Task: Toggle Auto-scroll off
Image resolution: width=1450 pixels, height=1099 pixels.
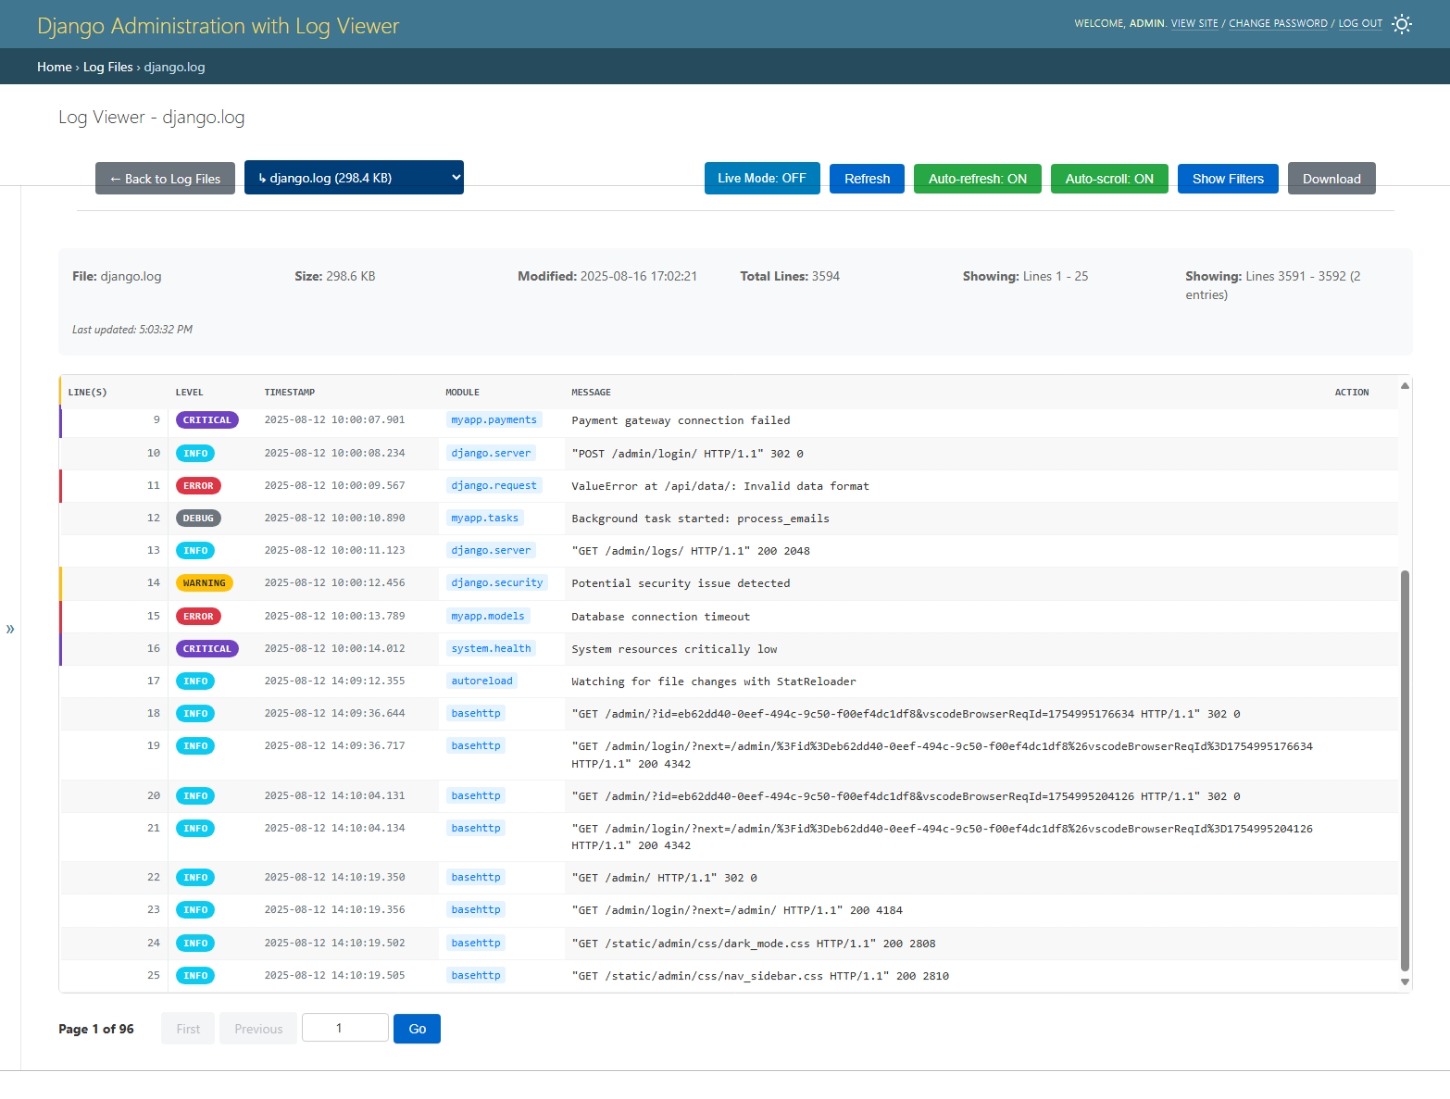Action: pyautogui.click(x=1109, y=179)
